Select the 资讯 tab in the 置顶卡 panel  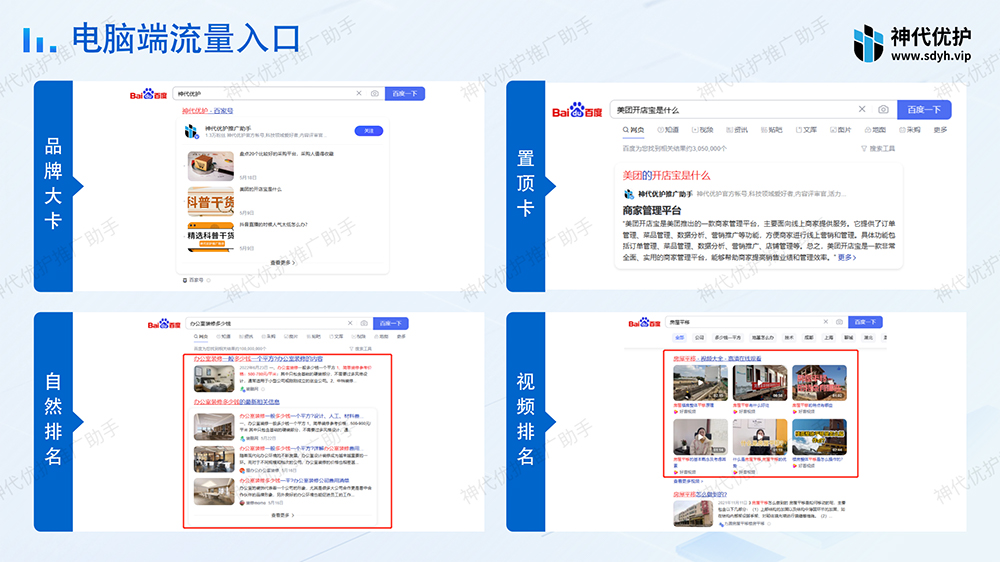pos(737,130)
